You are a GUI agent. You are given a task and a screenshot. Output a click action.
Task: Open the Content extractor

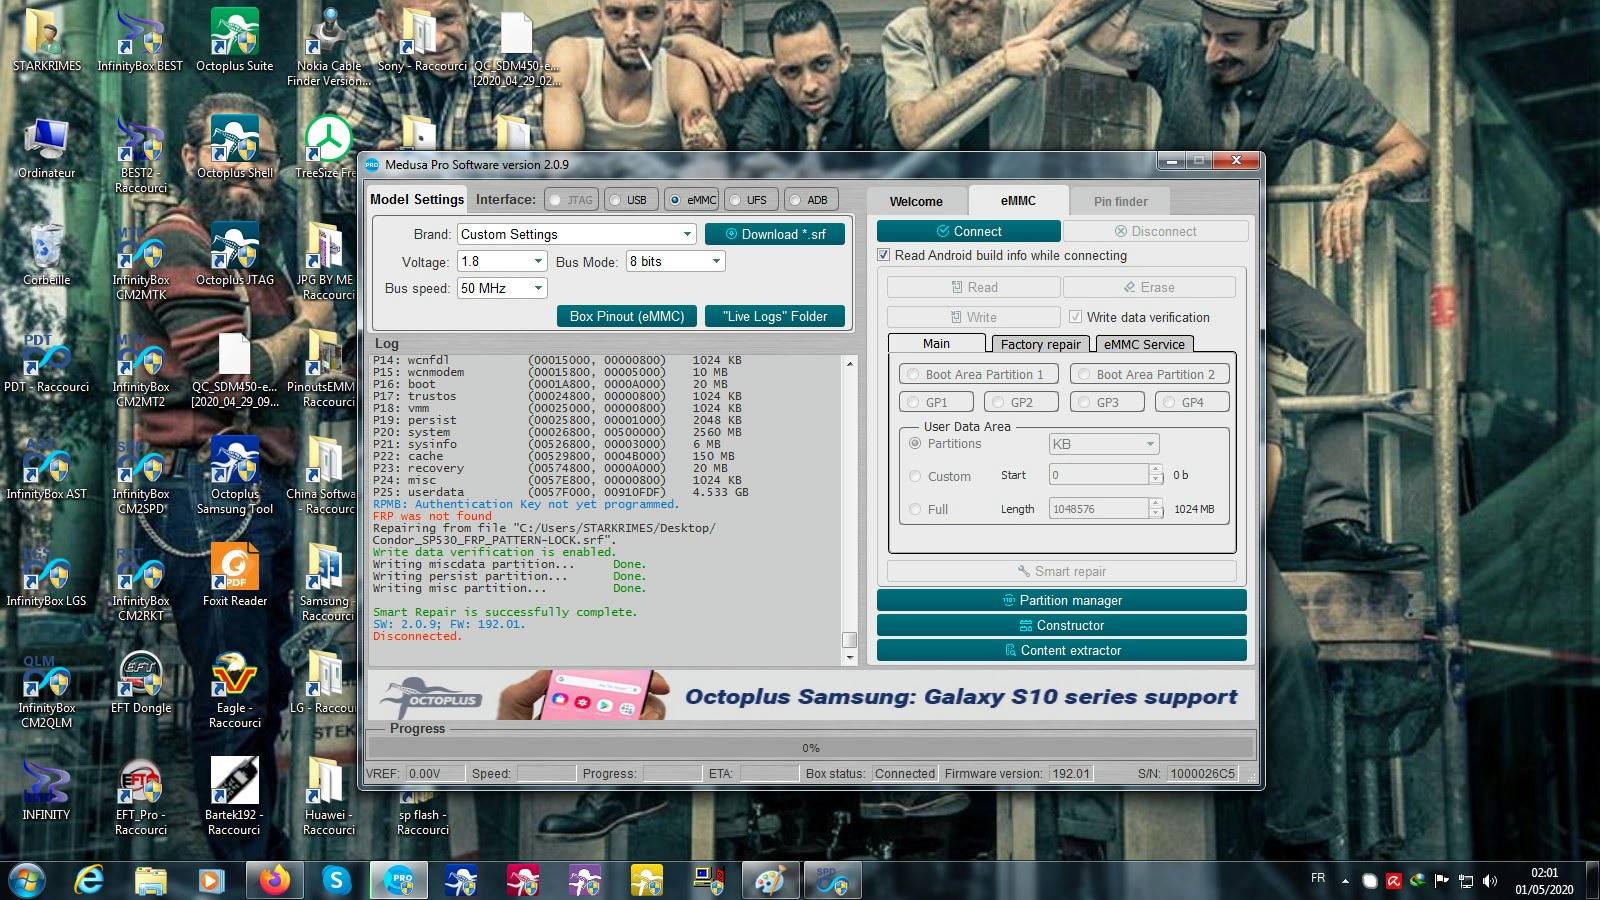click(x=1062, y=649)
